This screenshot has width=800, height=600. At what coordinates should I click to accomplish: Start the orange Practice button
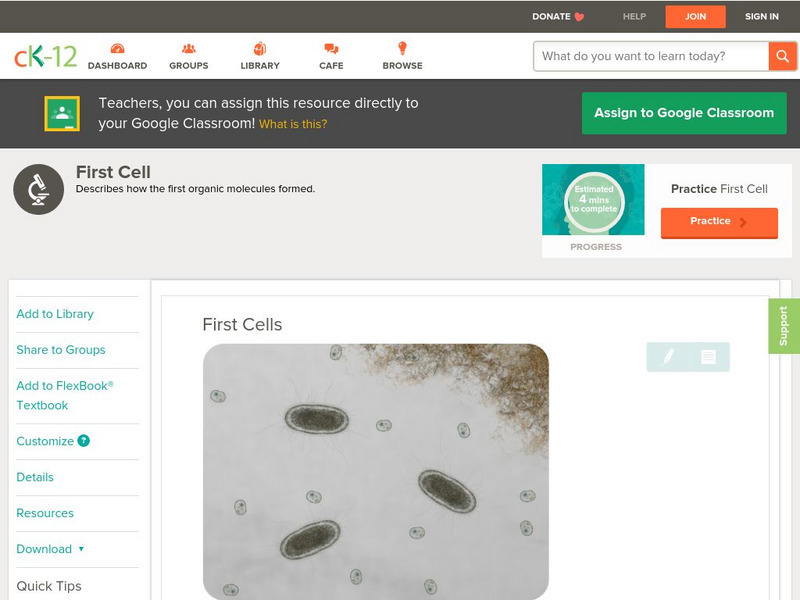click(x=719, y=222)
